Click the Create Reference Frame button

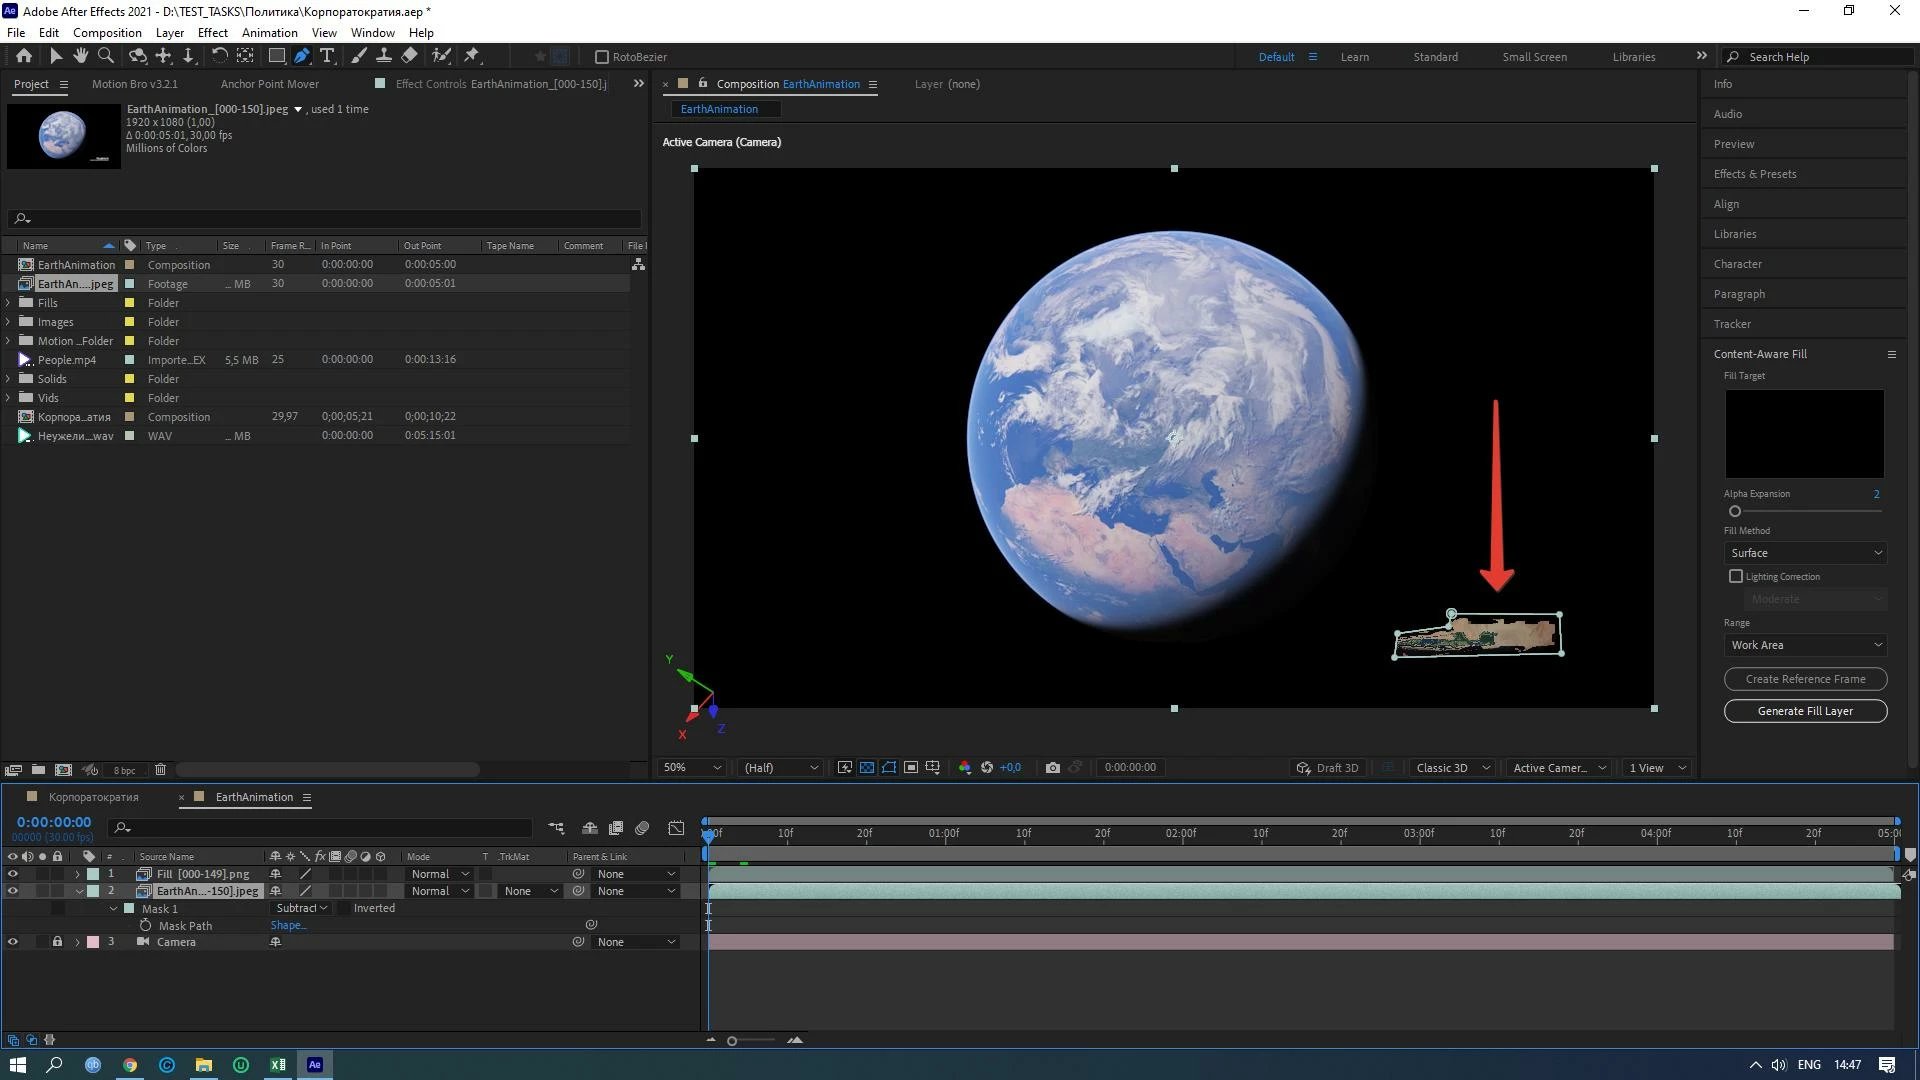[1805, 679]
